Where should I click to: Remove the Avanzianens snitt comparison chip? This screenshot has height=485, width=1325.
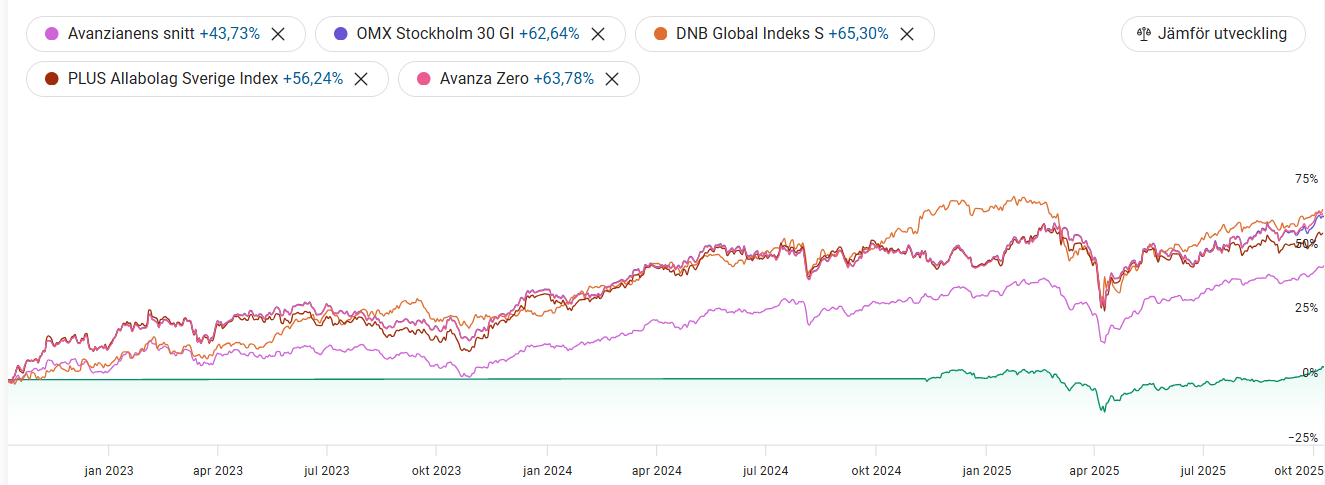[x=279, y=34]
